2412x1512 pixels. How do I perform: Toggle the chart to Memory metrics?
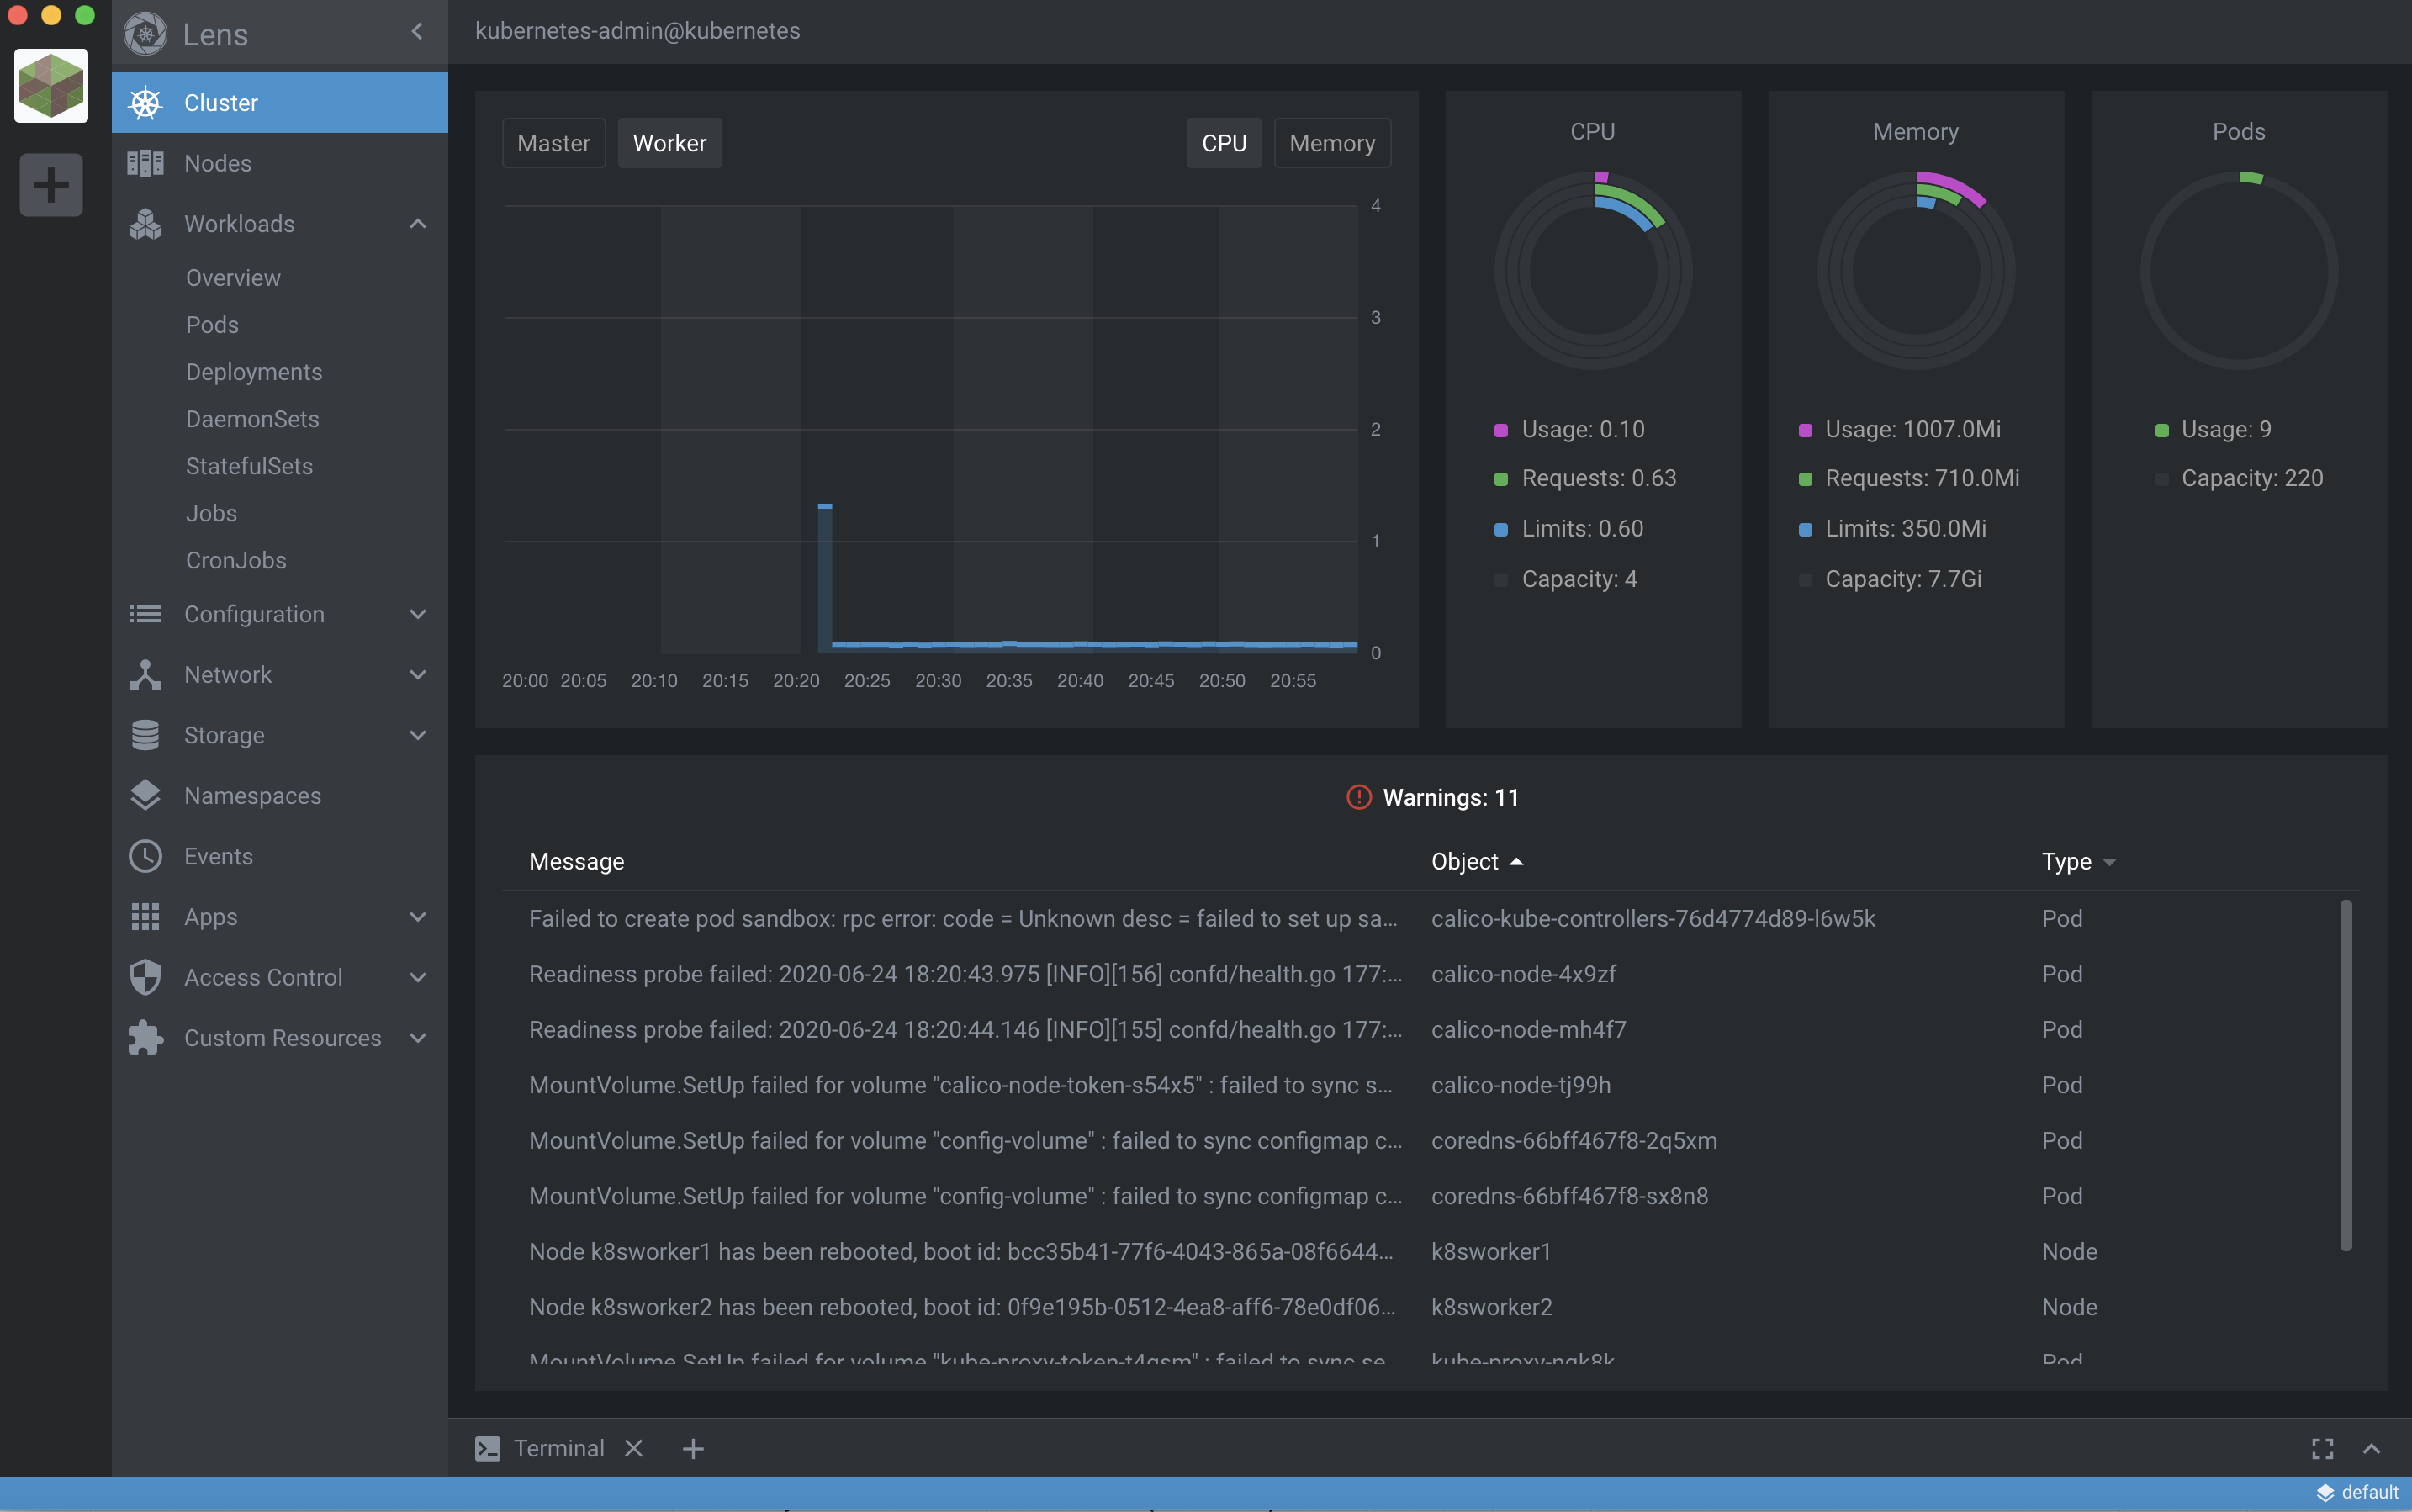[1331, 142]
